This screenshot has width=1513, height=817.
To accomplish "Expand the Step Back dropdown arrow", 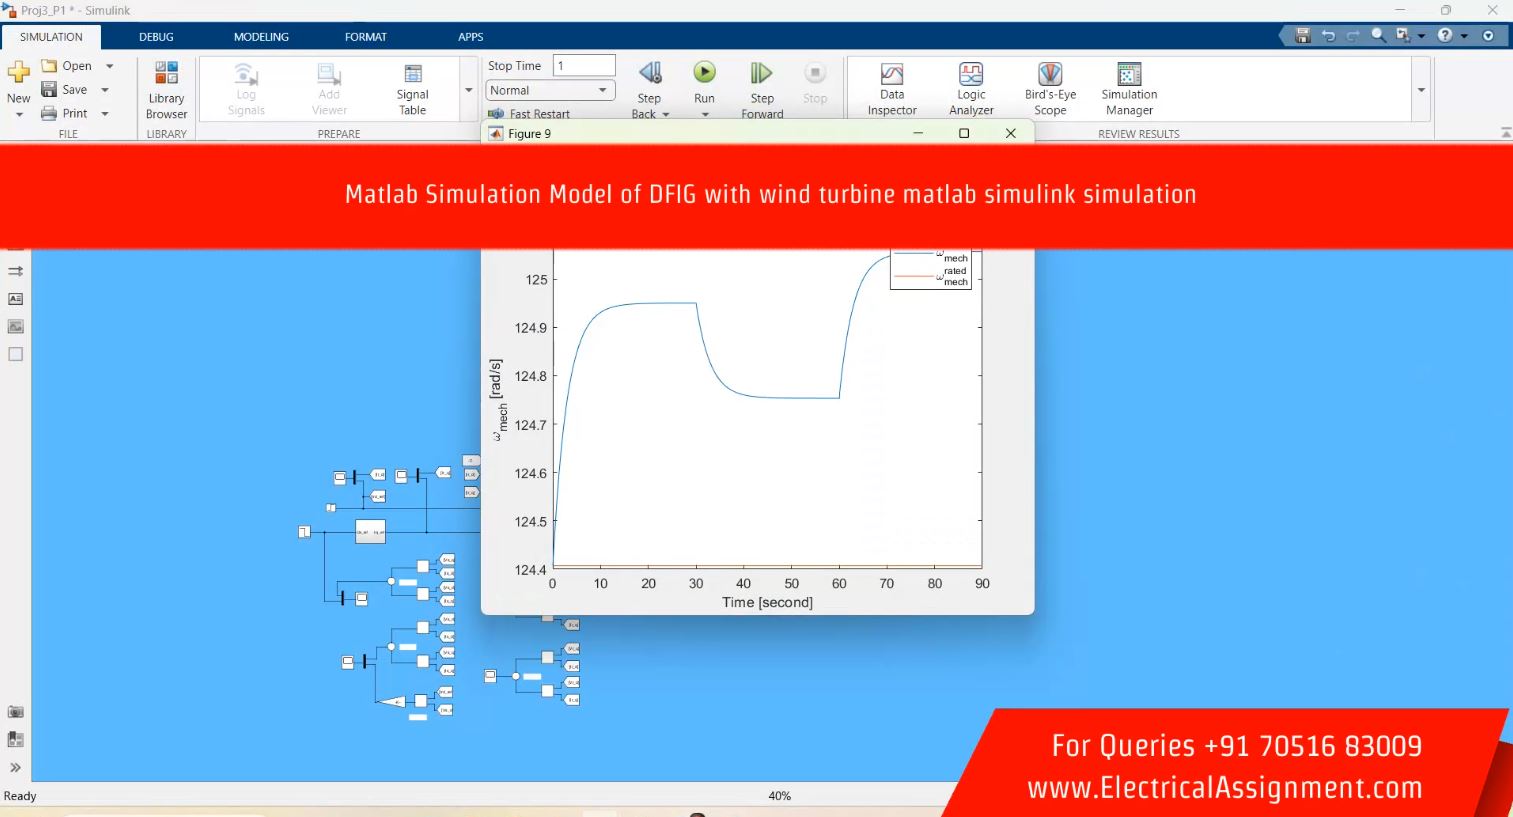I will pyautogui.click(x=666, y=115).
